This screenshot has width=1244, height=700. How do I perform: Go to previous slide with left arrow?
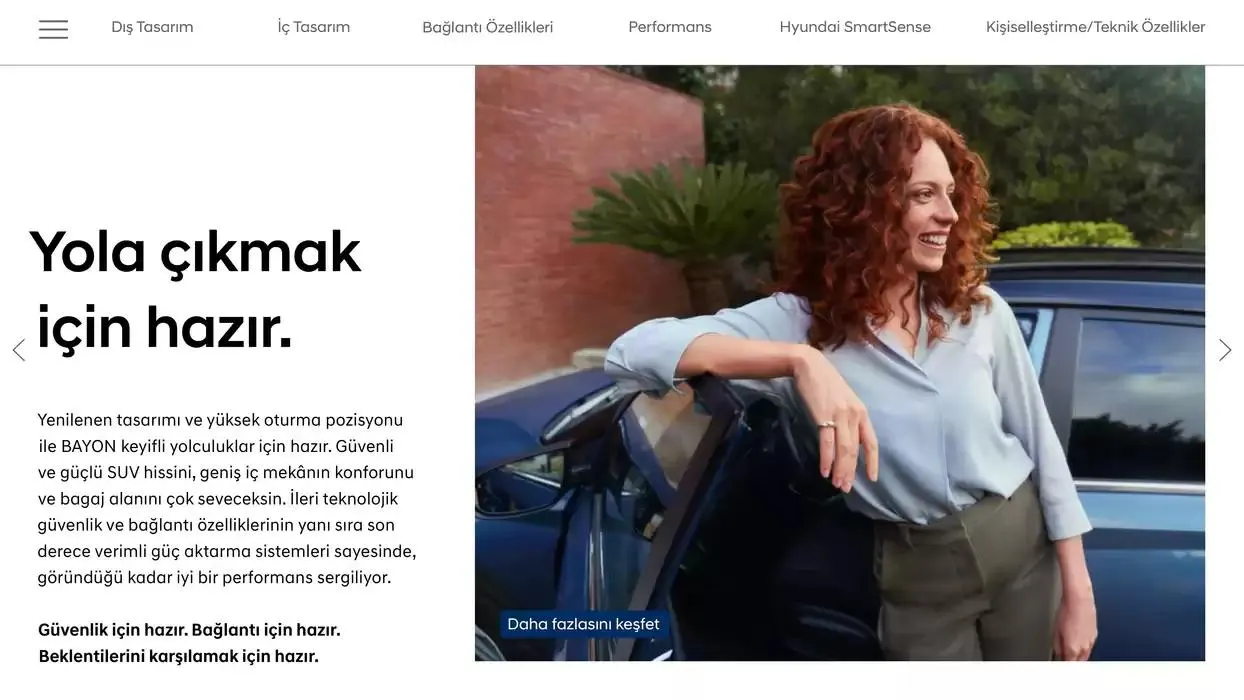coord(18,350)
